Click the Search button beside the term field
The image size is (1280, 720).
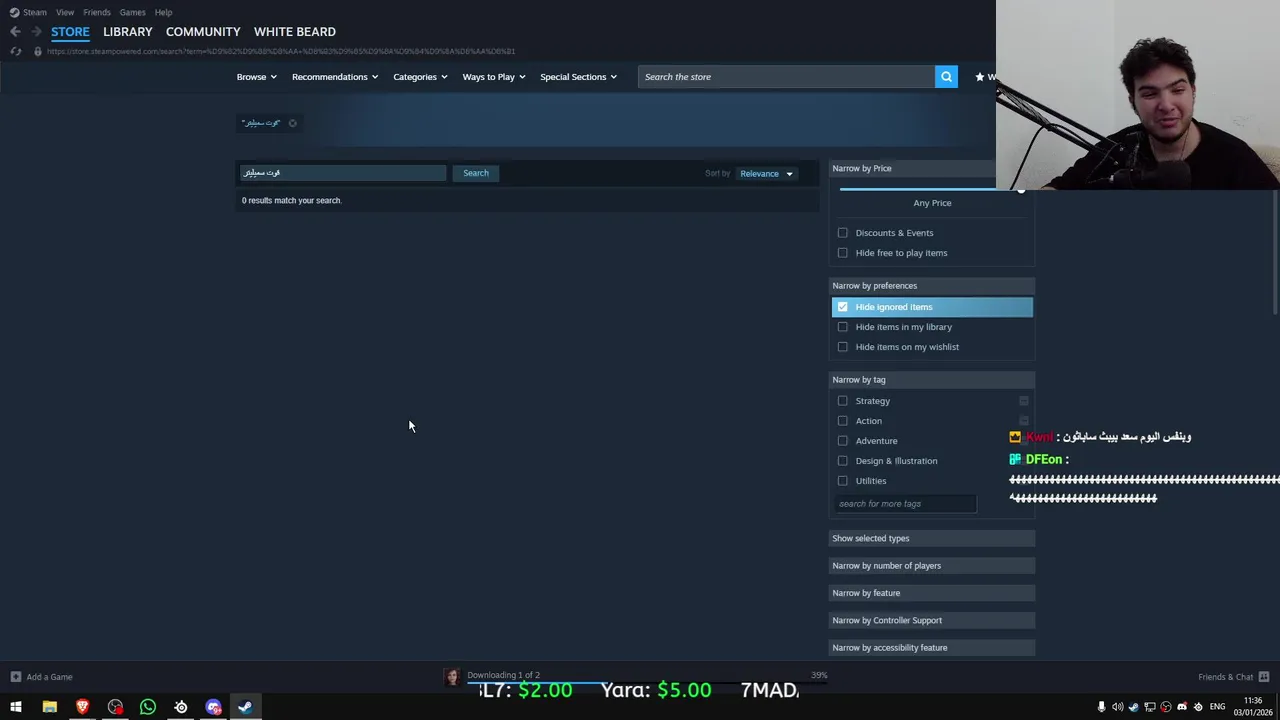(476, 173)
